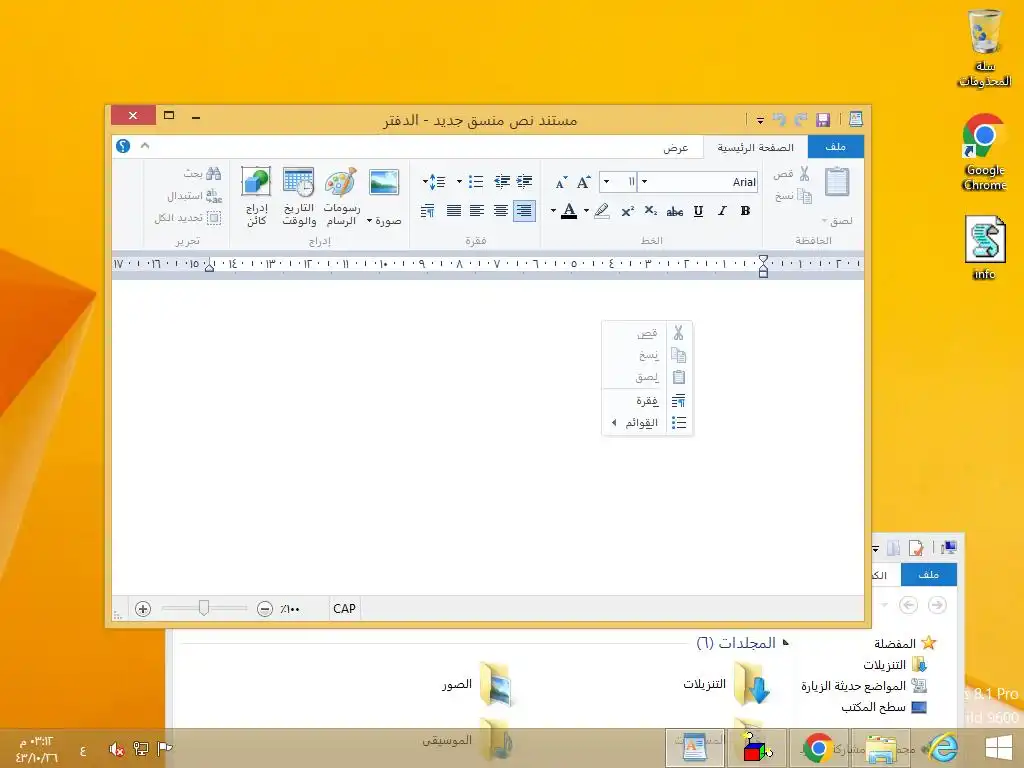Zoom out with the minus button

coord(264,609)
